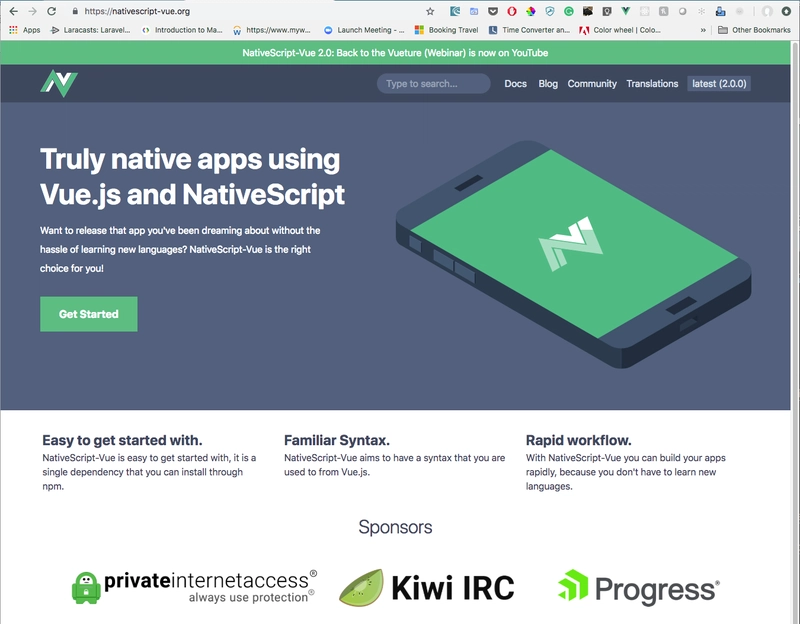The height and width of the screenshot is (624, 800).
Task: Open the Booking Travel bookmark
Action: coord(446,30)
